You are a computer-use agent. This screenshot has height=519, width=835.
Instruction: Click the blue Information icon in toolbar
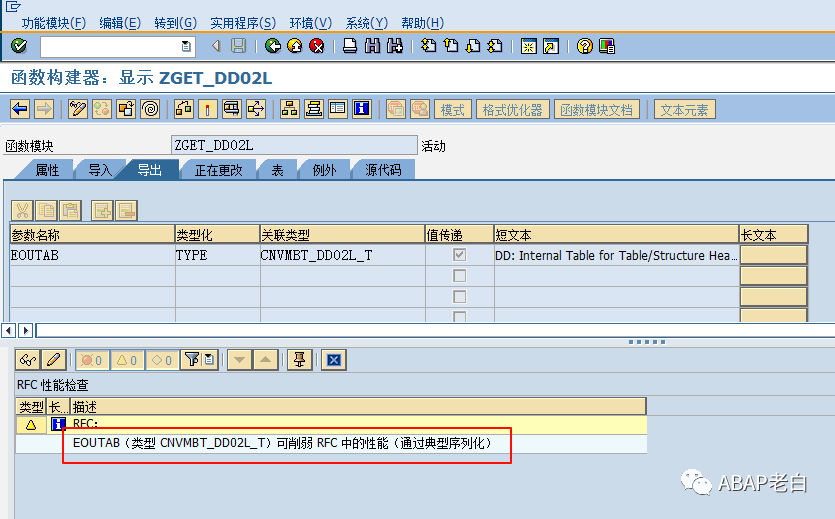[362, 109]
